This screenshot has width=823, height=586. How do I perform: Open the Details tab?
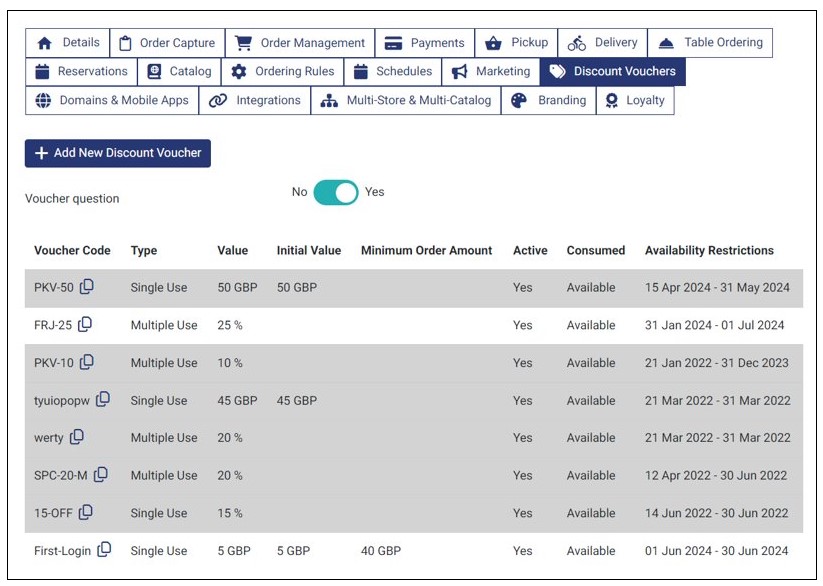[x=68, y=43]
